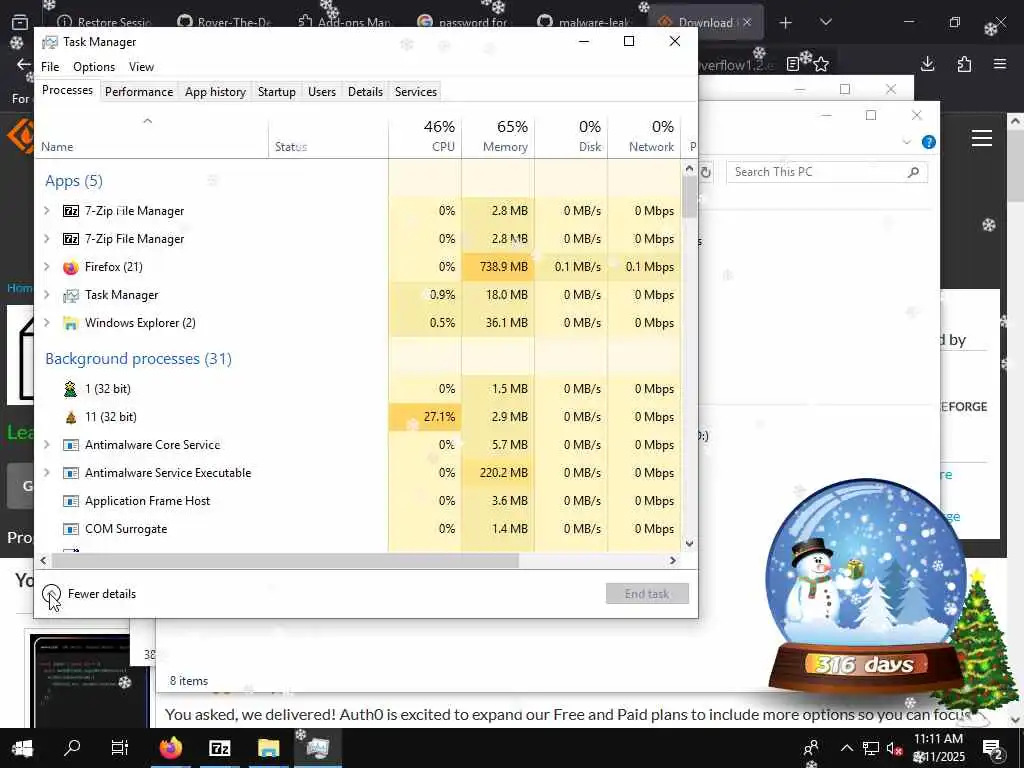Image resolution: width=1024 pixels, height=768 pixels.
Task: Open File Explorer from taskbar
Action: pos(268,748)
